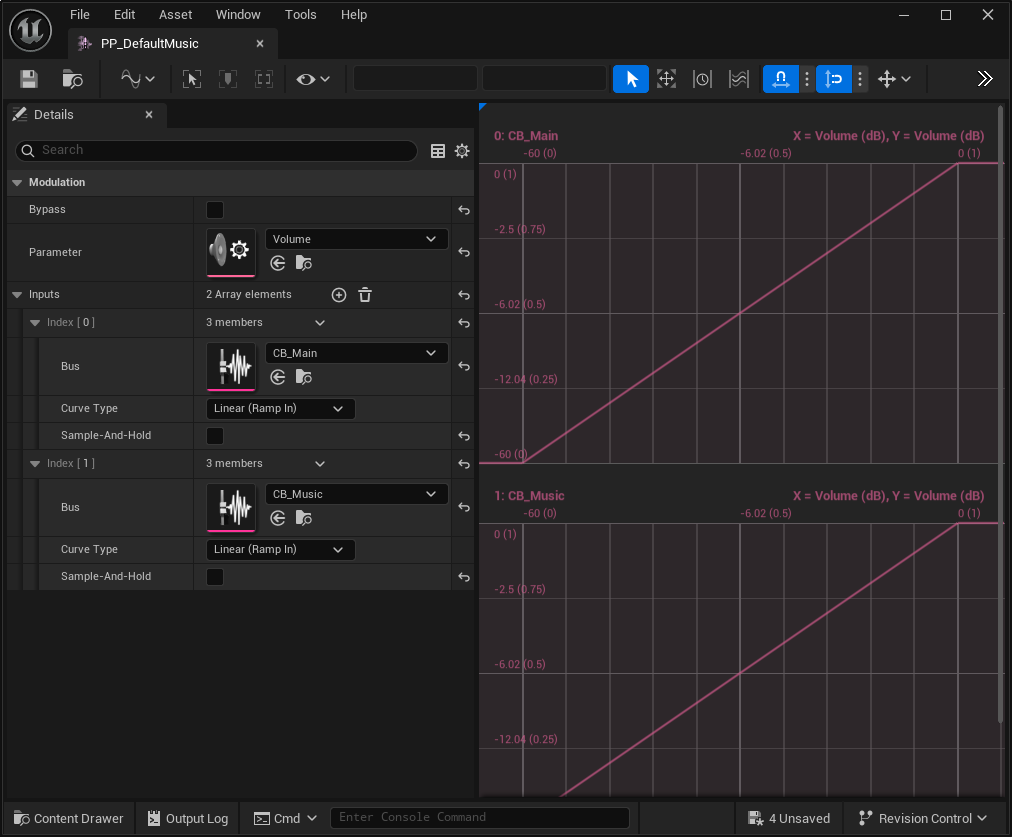
Task: Open Index [1] Curve Type dropdown
Action: [x=280, y=550]
